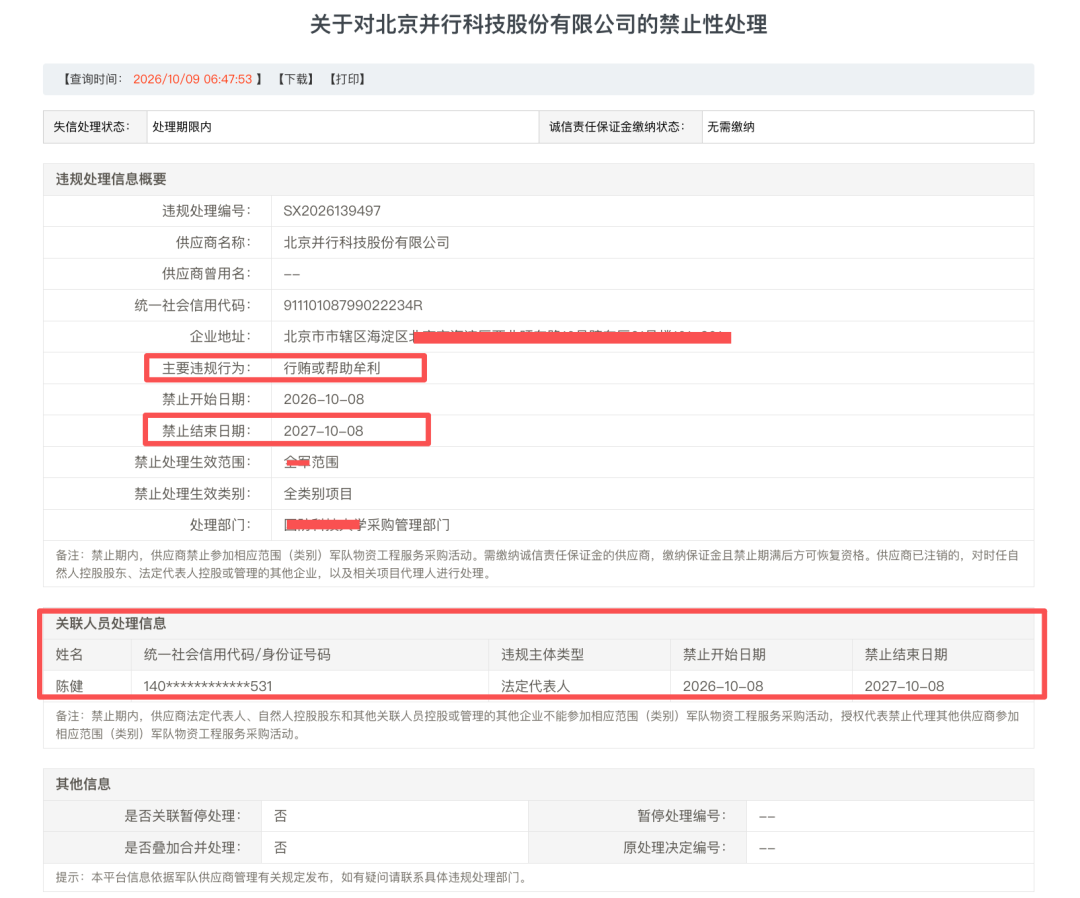The image size is (1080, 898).
Task: Select the 采购管理部门 department value
Action: point(366,525)
